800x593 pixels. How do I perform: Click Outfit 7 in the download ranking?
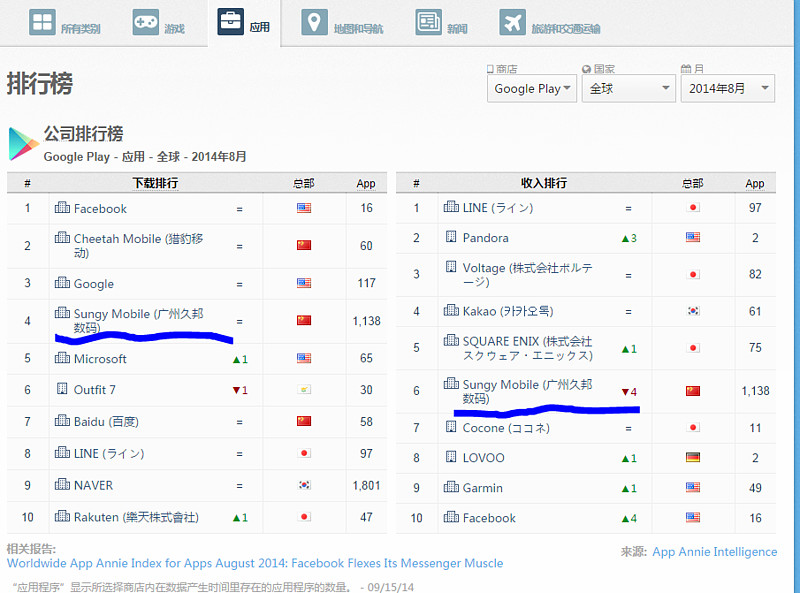(x=94, y=390)
